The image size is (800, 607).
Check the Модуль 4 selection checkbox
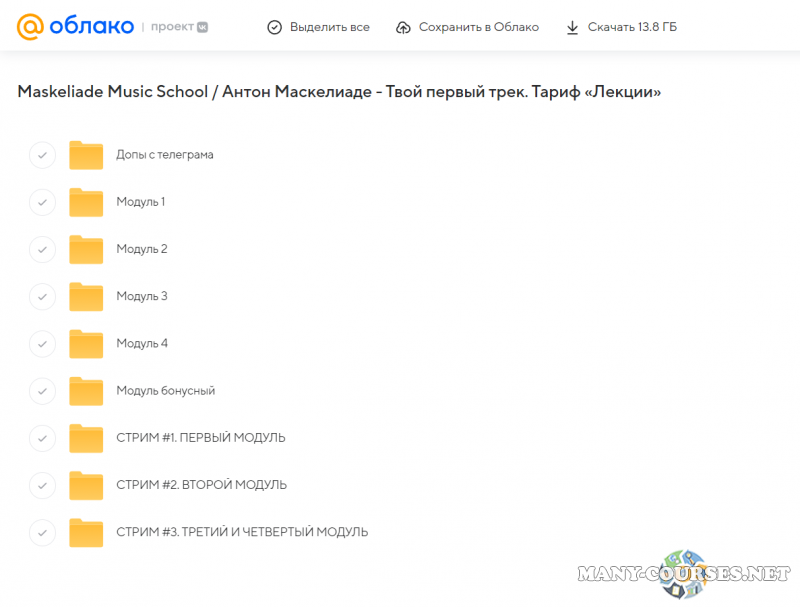42,344
